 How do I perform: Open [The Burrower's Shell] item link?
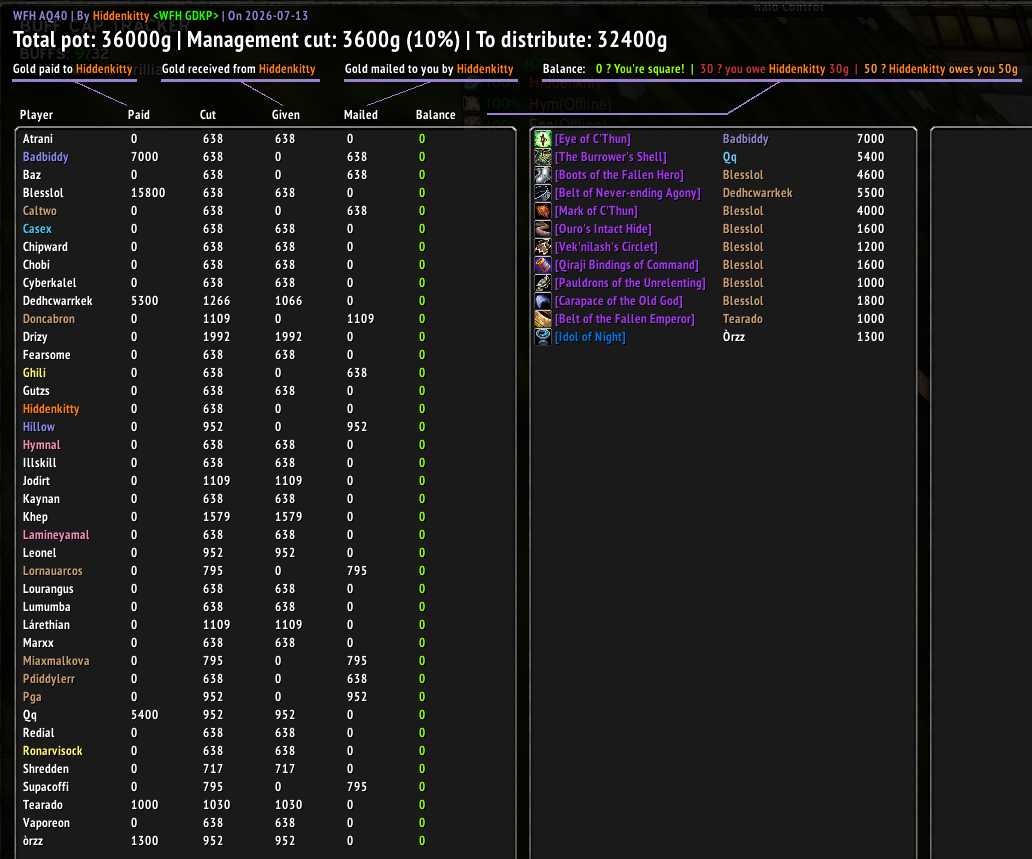tap(611, 157)
